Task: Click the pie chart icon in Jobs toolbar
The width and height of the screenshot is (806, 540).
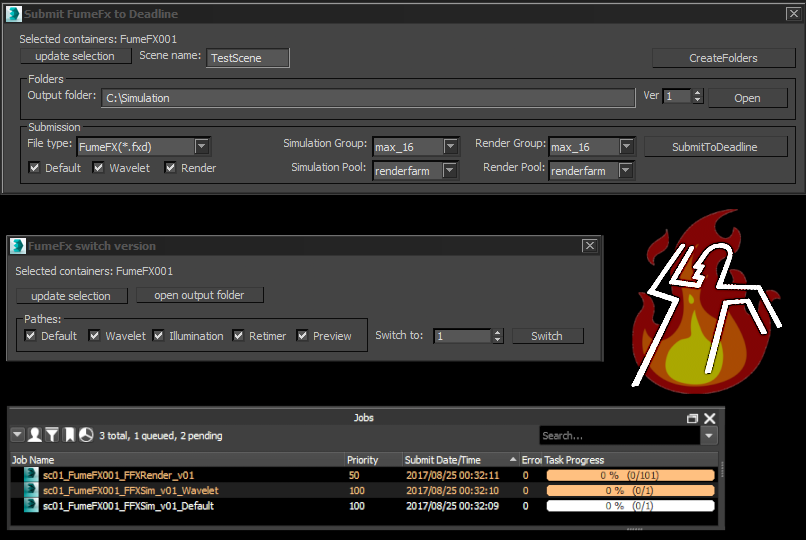Action: coord(86,435)
